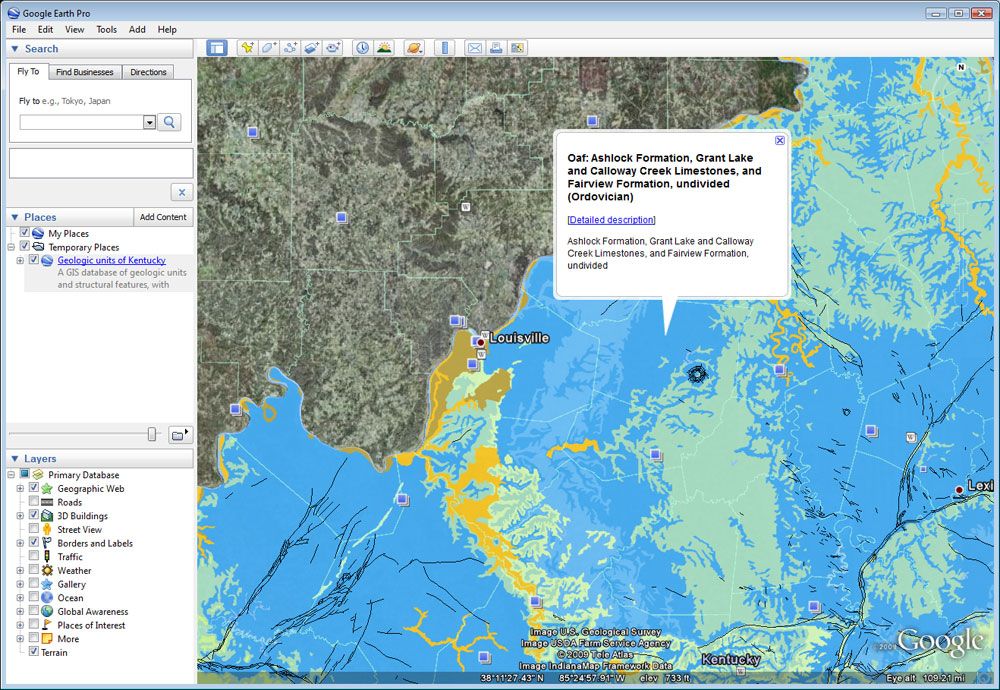The image size is (1000, 690).
Task: Switch to Find Businesses tab
Action: 84,72
